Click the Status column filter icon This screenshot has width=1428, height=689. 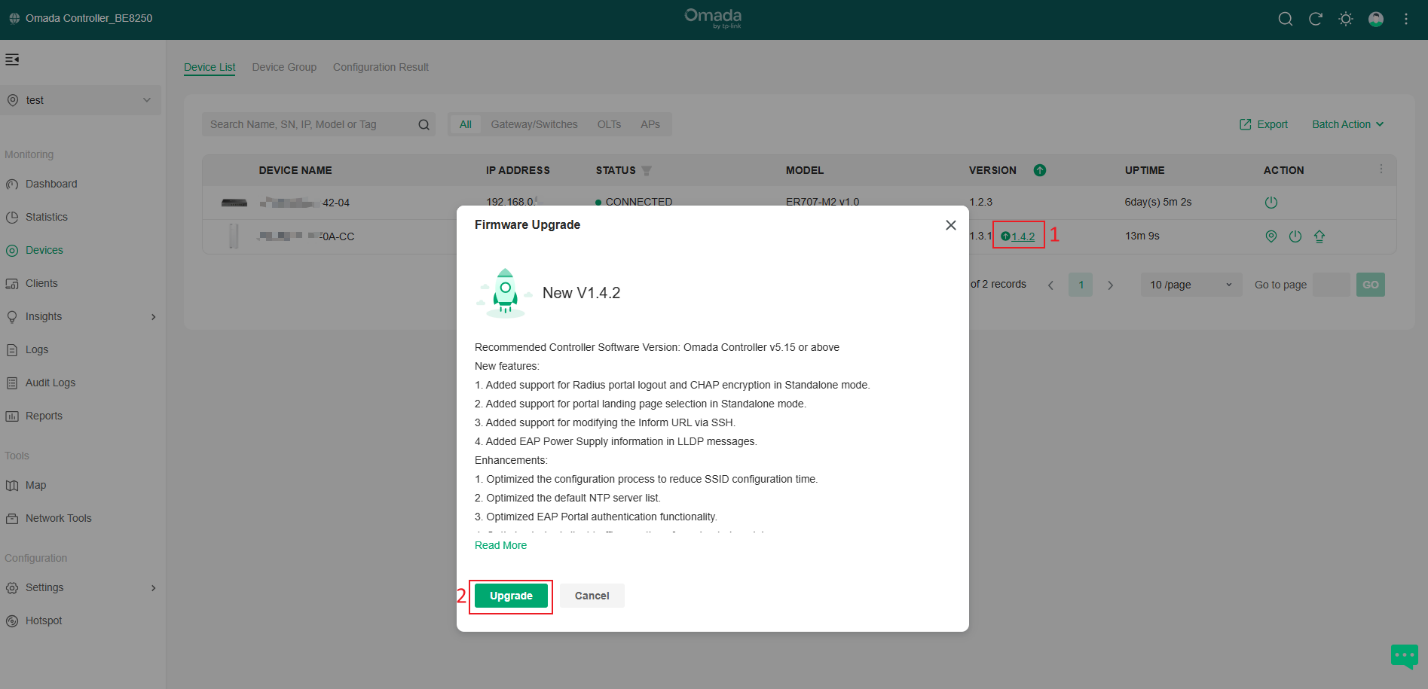(x=646, y=171)
